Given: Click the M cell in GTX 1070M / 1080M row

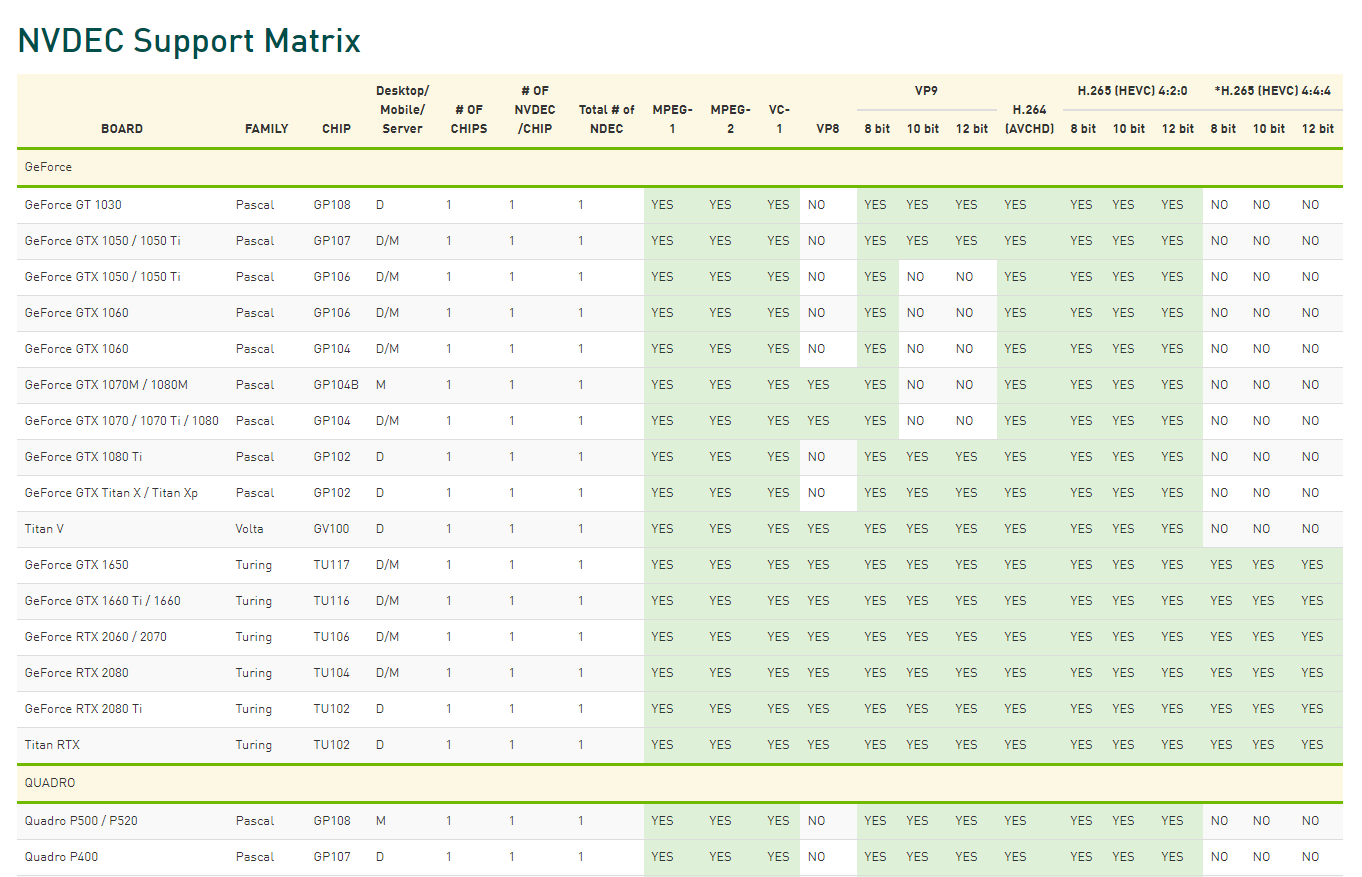Looking at the screenshot, I should [x=381, y=385].
